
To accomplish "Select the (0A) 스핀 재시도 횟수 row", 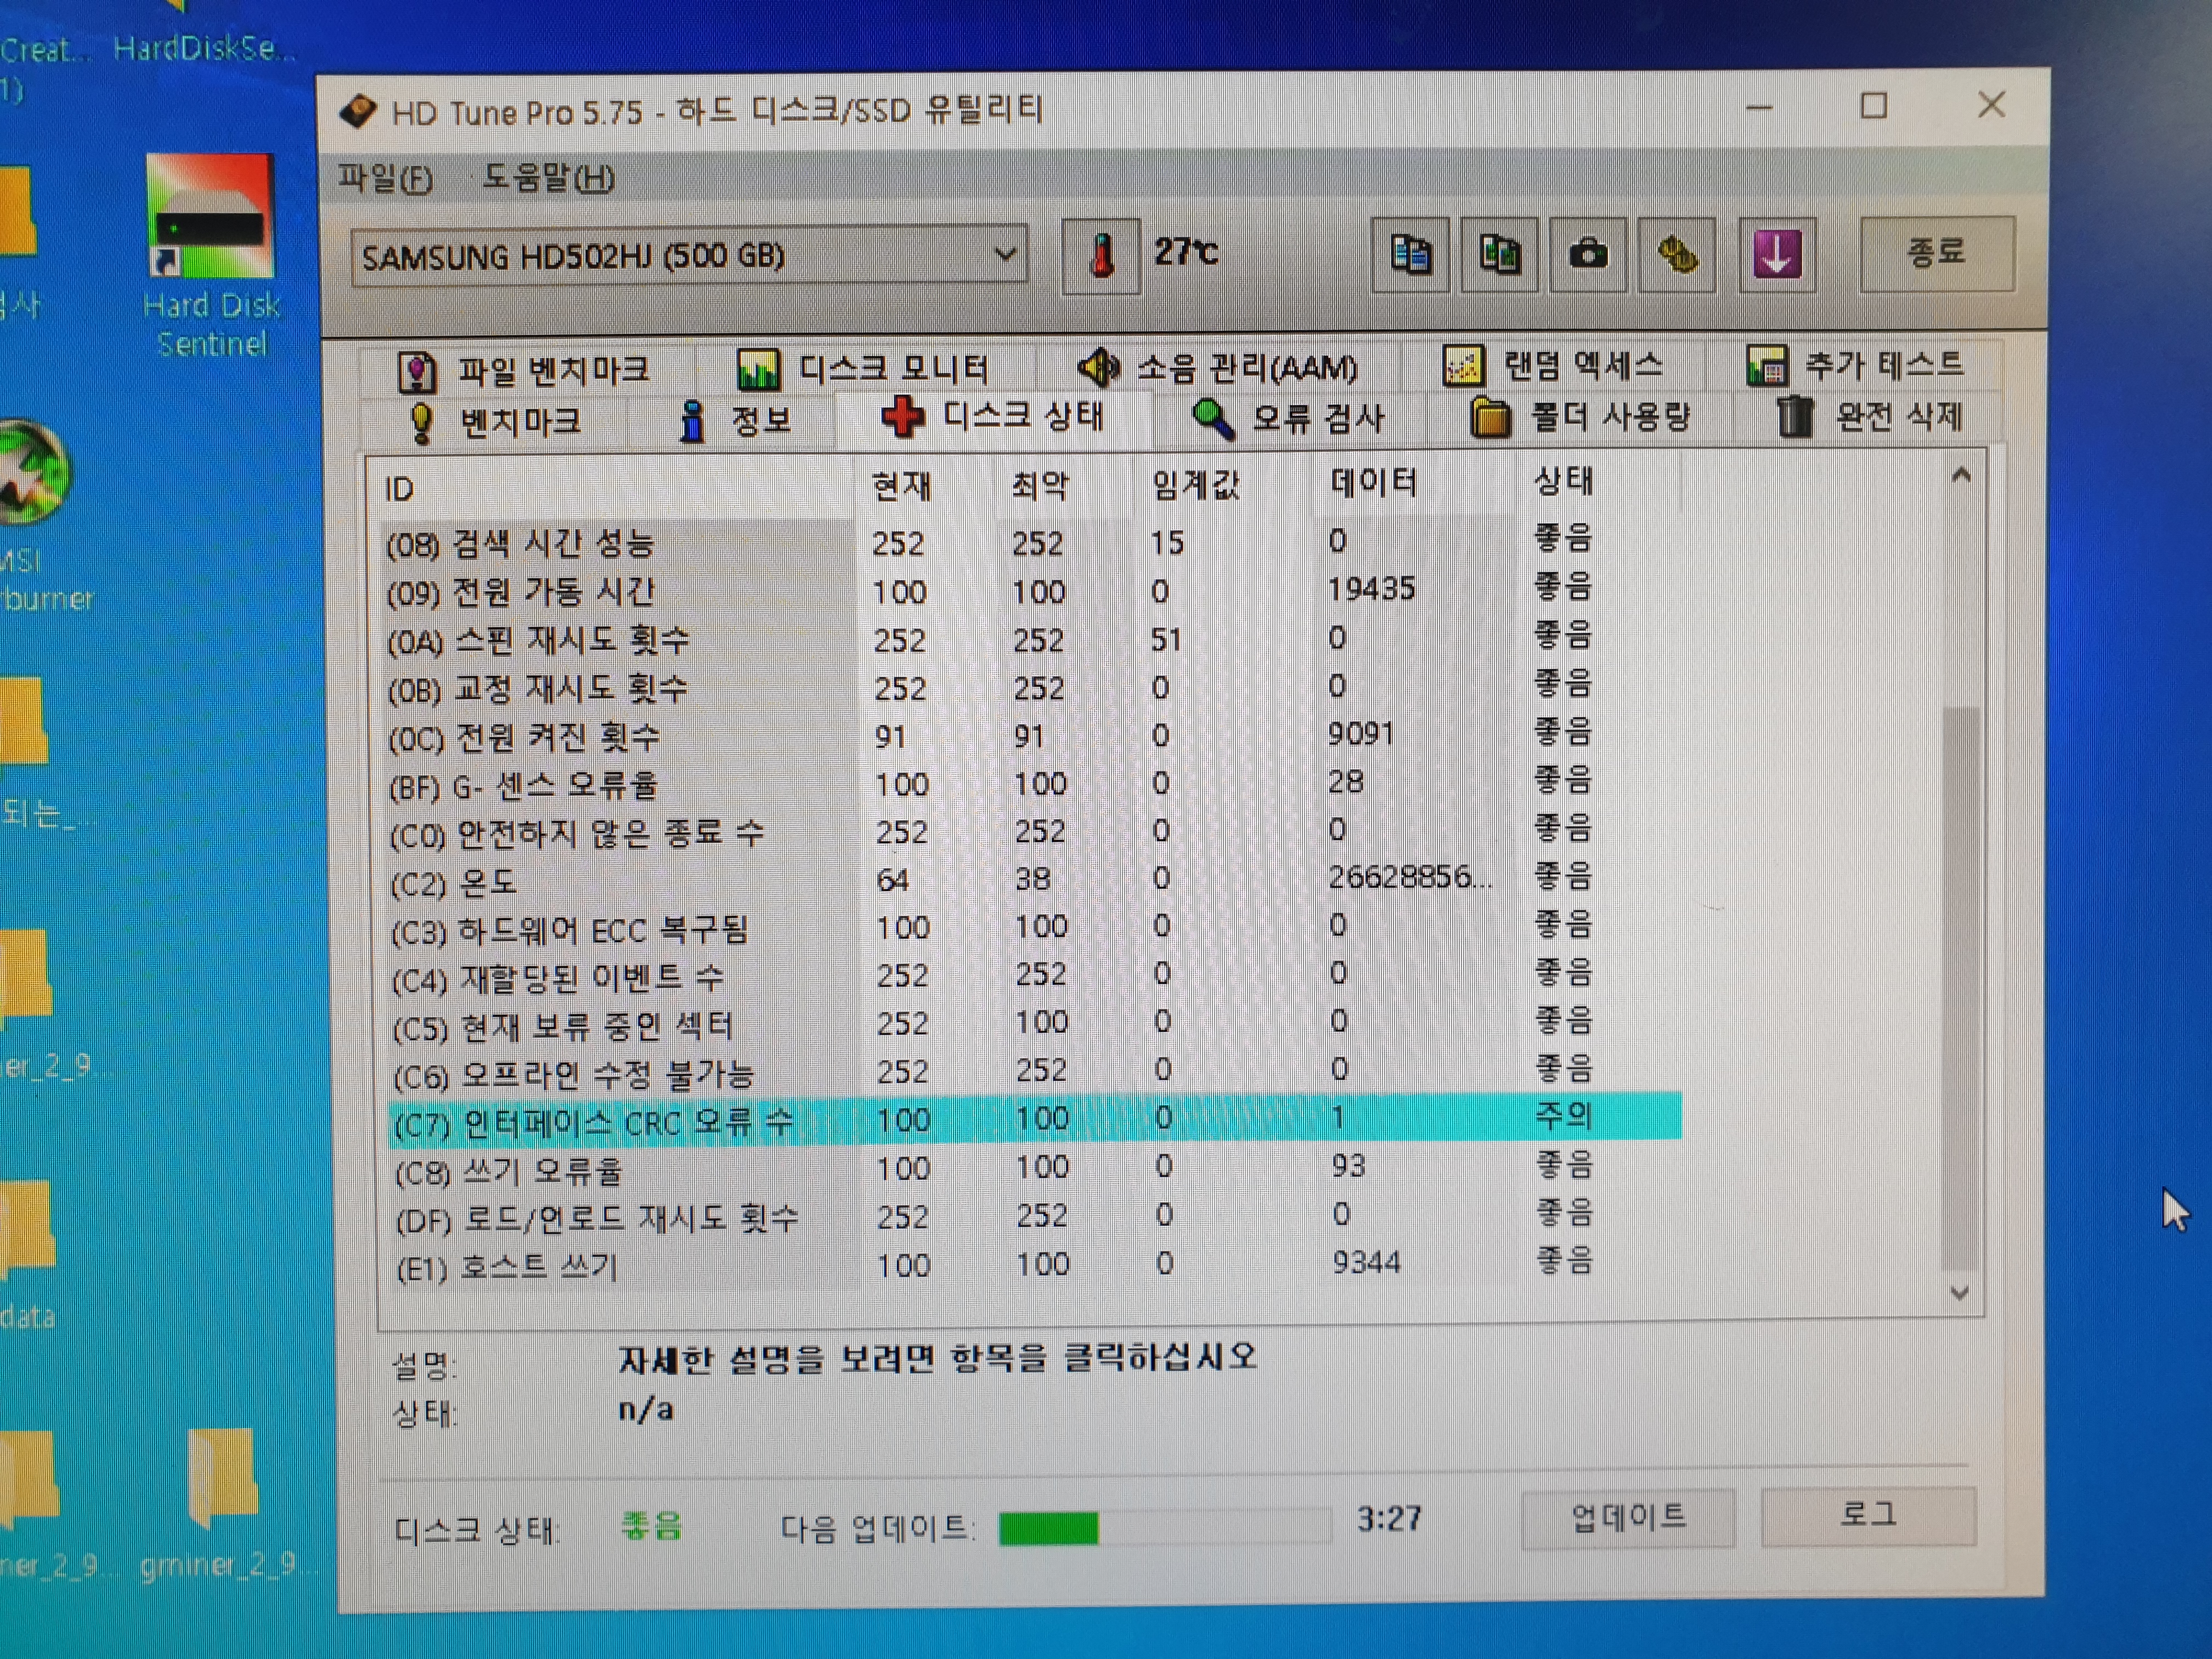I will pos(1030,639).
